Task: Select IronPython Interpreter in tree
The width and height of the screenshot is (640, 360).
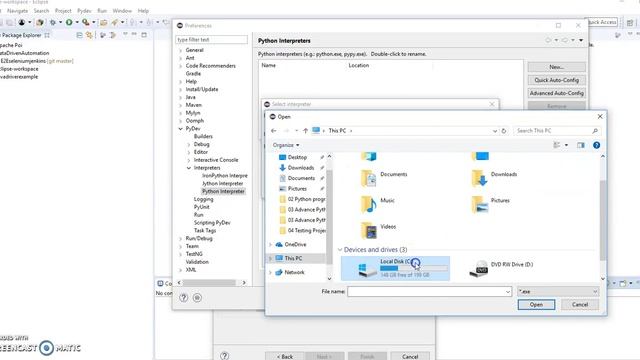Action: [224, 176]
